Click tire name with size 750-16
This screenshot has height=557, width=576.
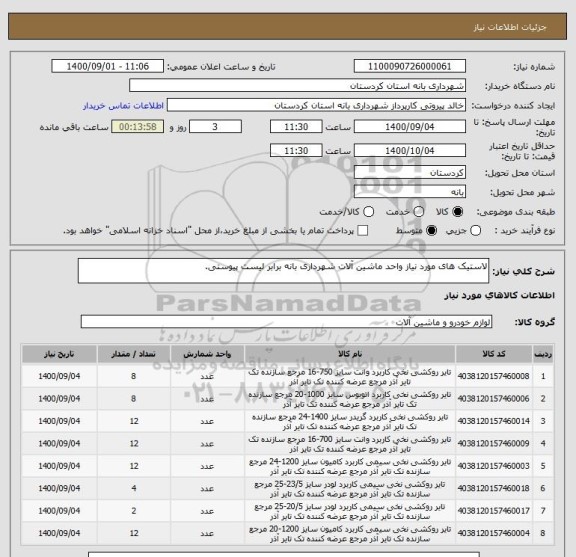point(350,377)
